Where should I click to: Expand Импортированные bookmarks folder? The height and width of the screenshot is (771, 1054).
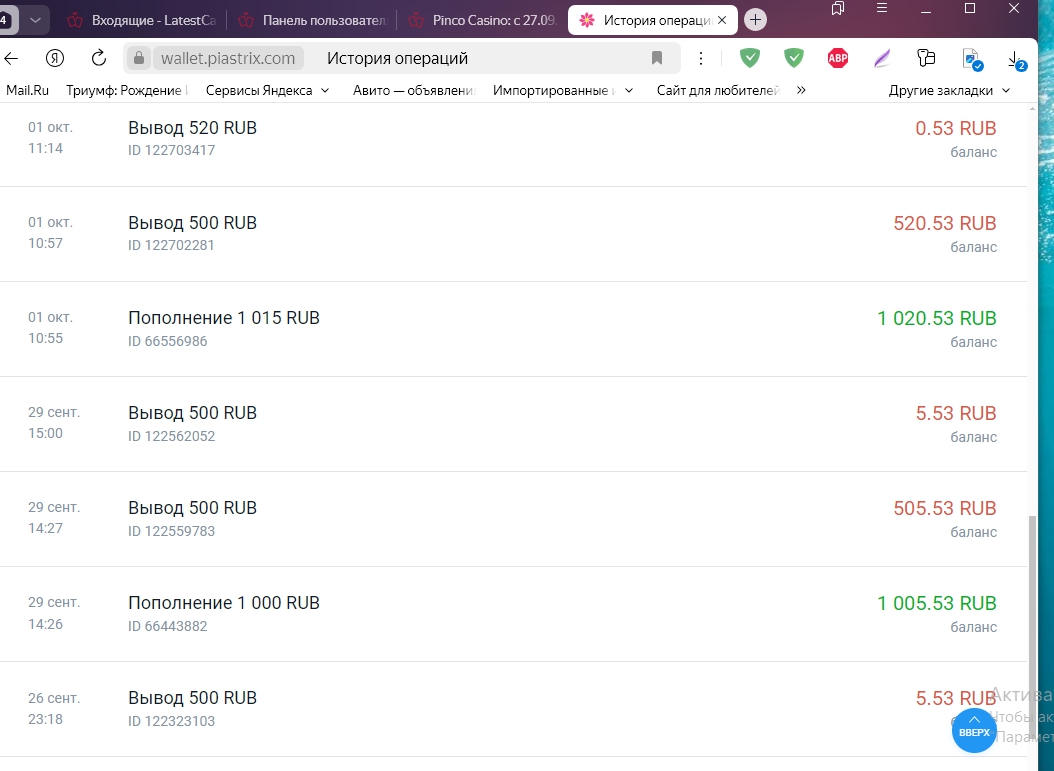563,90
